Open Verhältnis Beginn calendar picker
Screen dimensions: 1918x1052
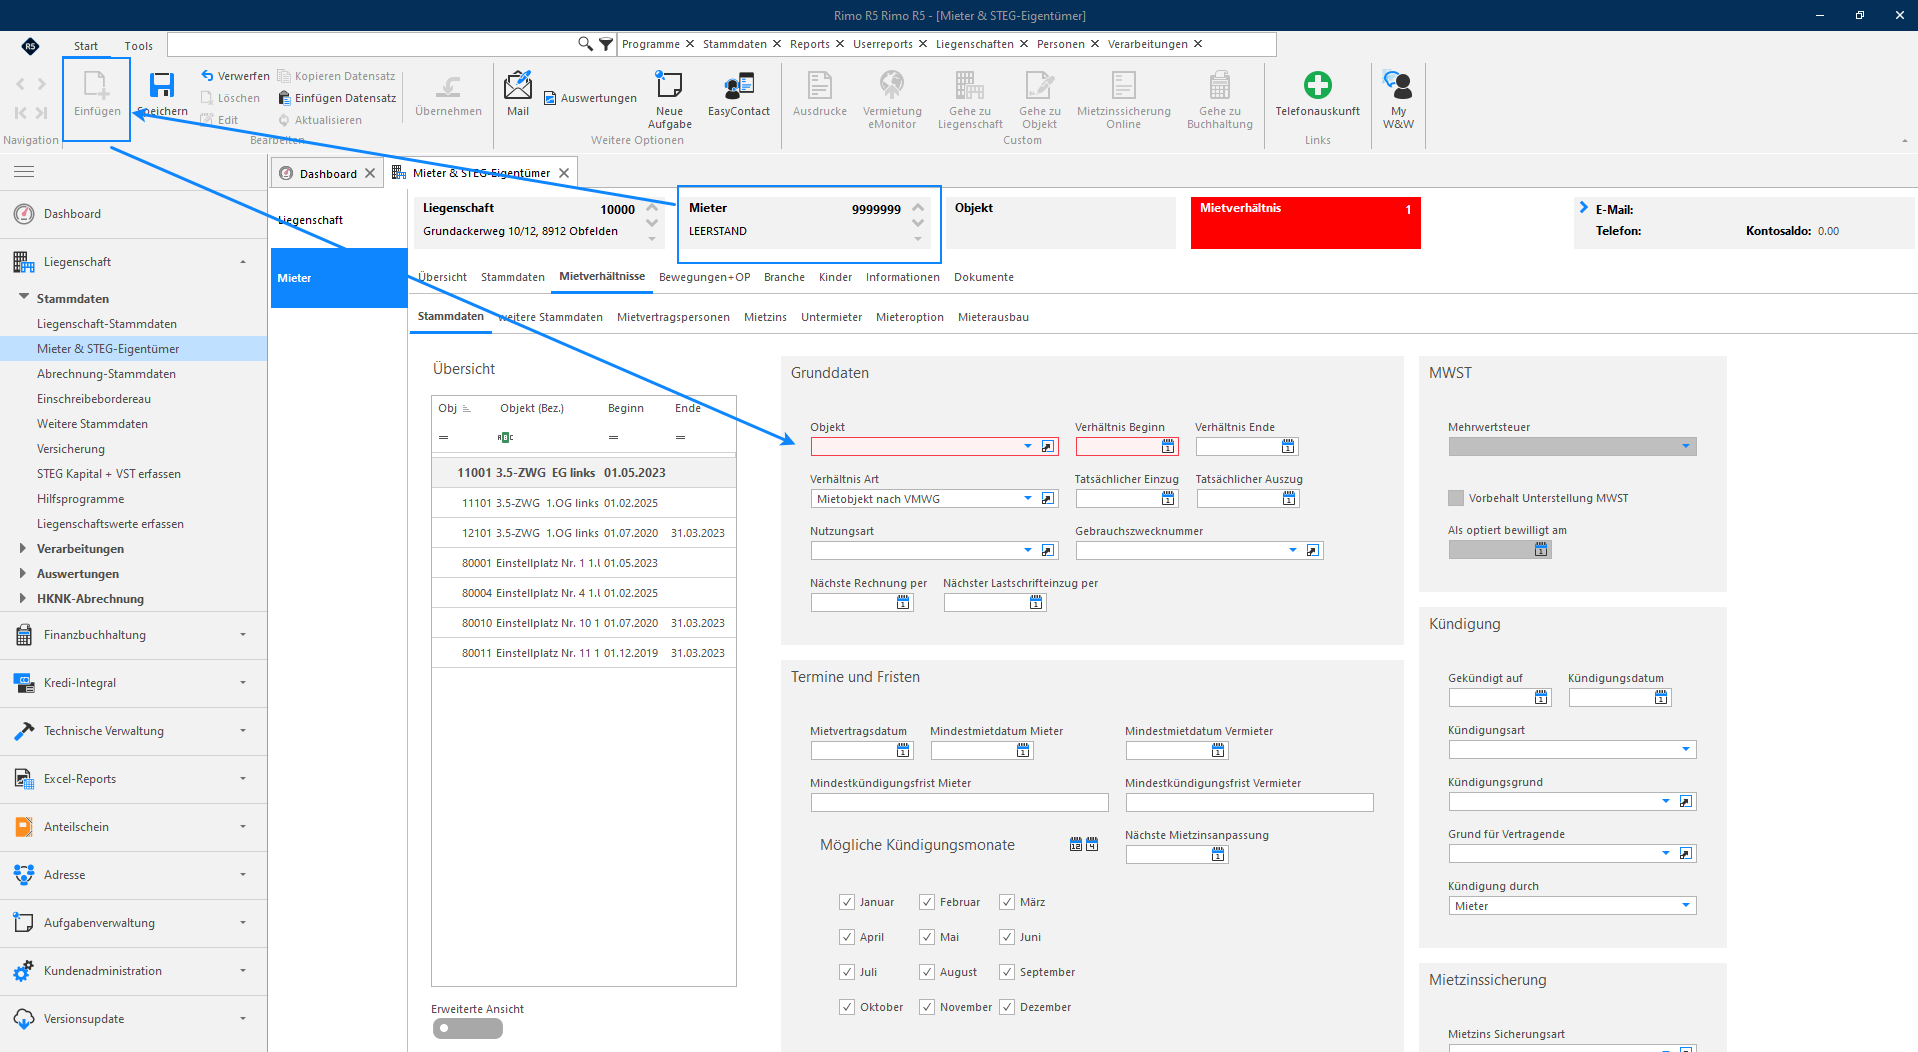tap(1168, 447)
